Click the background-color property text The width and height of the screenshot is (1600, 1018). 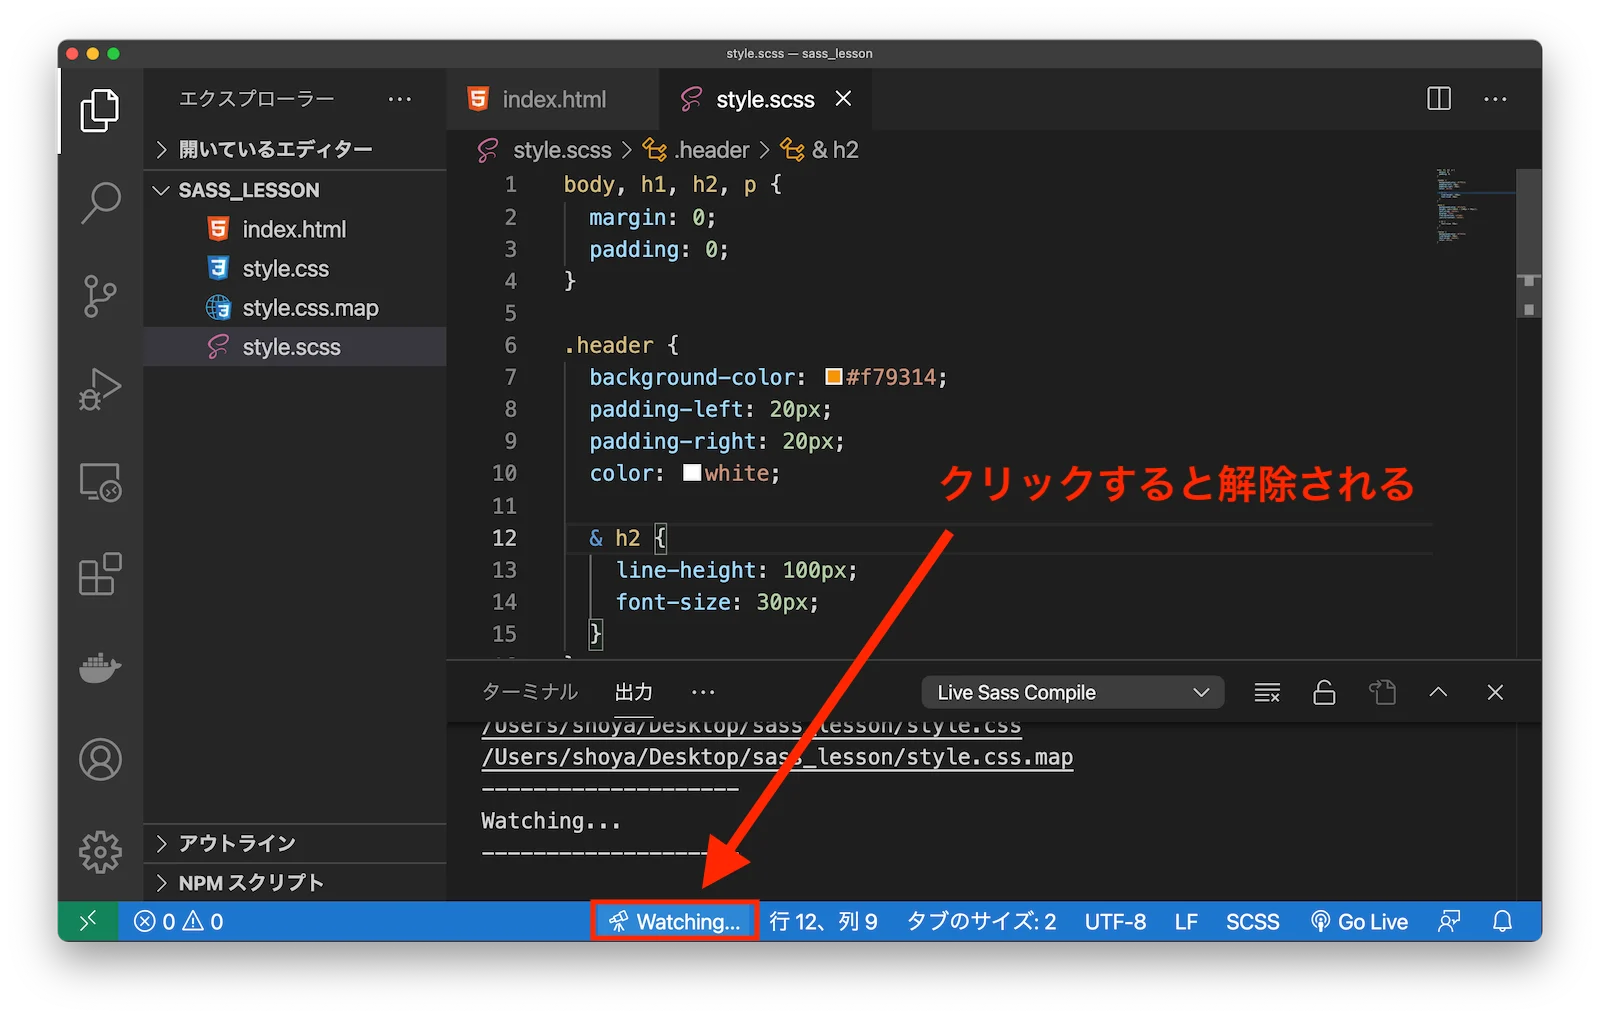click(x=692, y=377)
